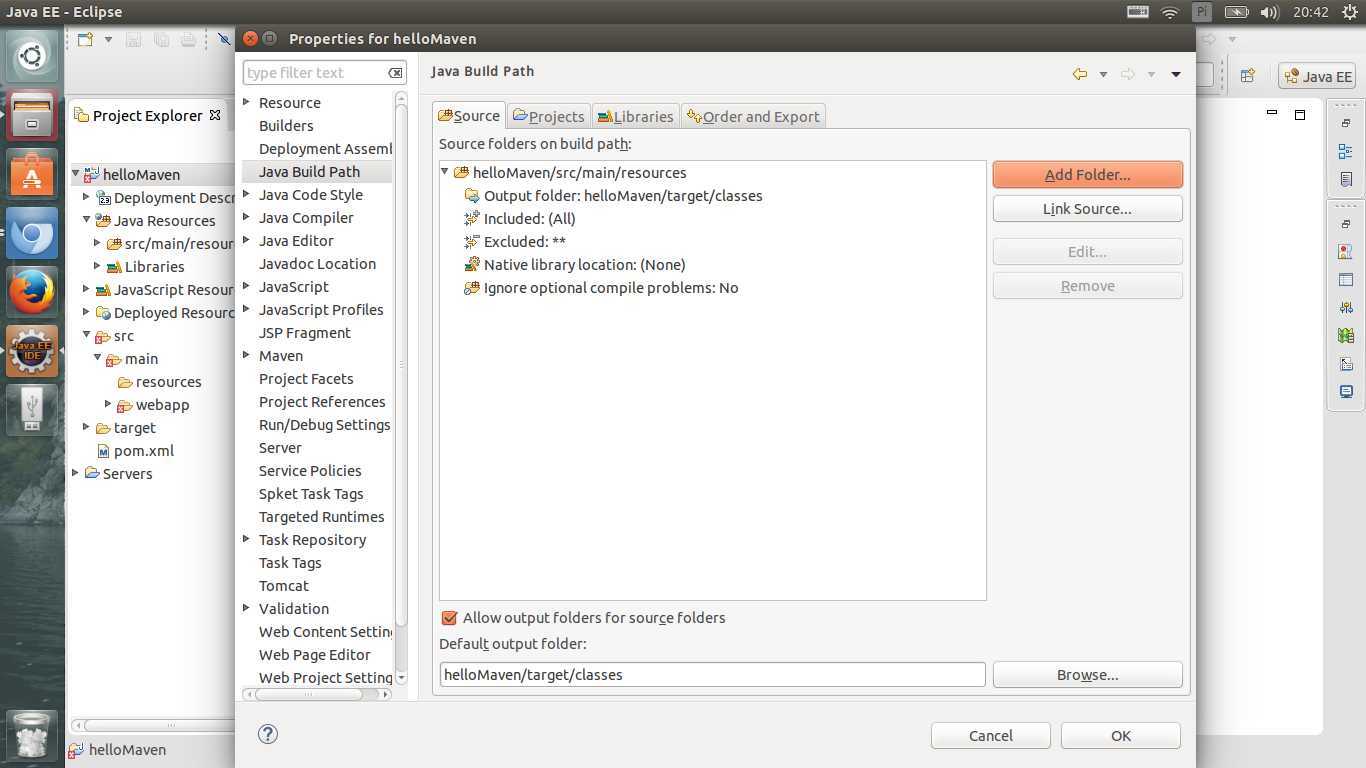Open the dialog help question mark icon

(267, 734)
